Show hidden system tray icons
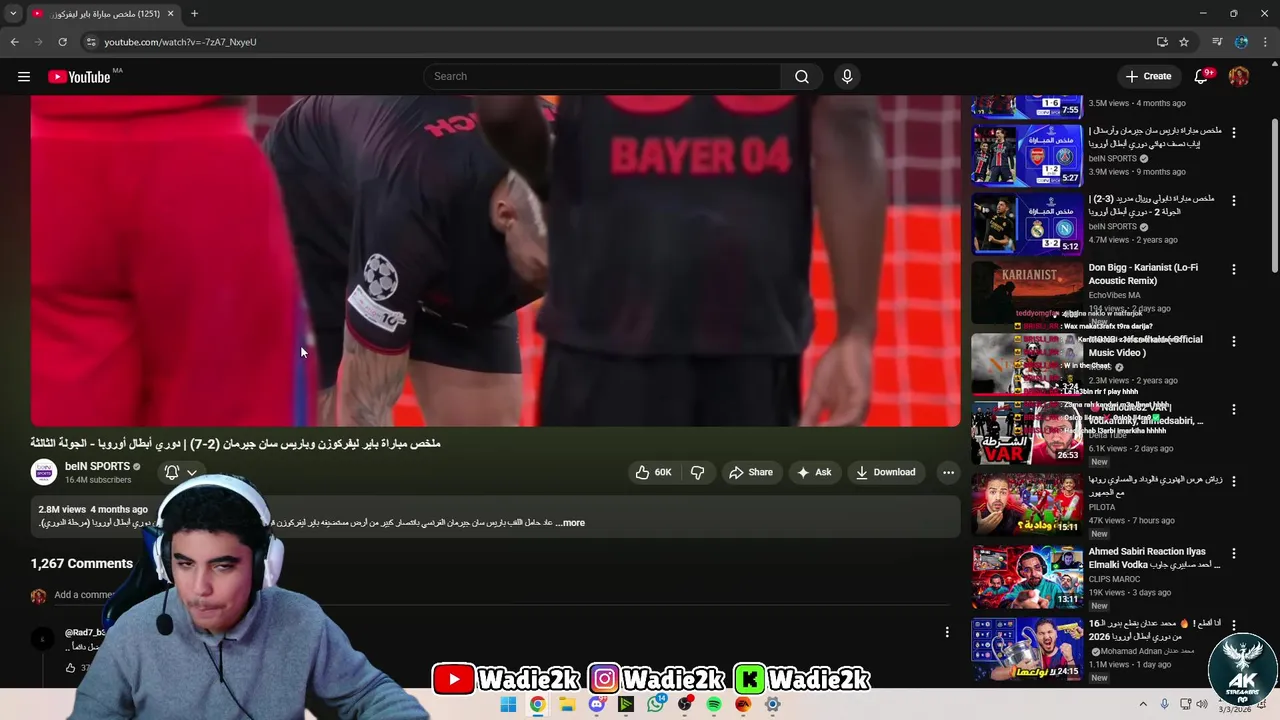 [x=1141, y=704]
